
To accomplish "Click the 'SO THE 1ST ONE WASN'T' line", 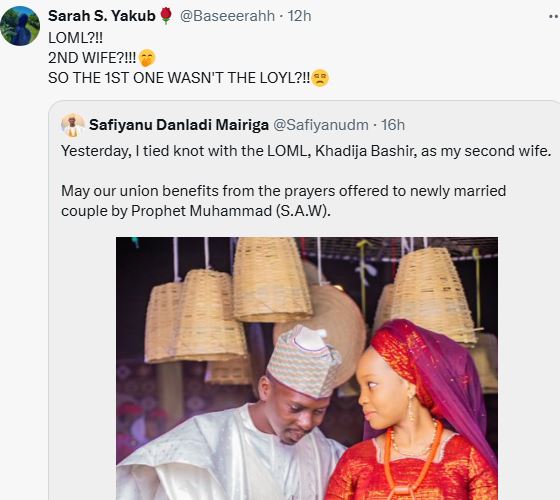I will 179,78.
